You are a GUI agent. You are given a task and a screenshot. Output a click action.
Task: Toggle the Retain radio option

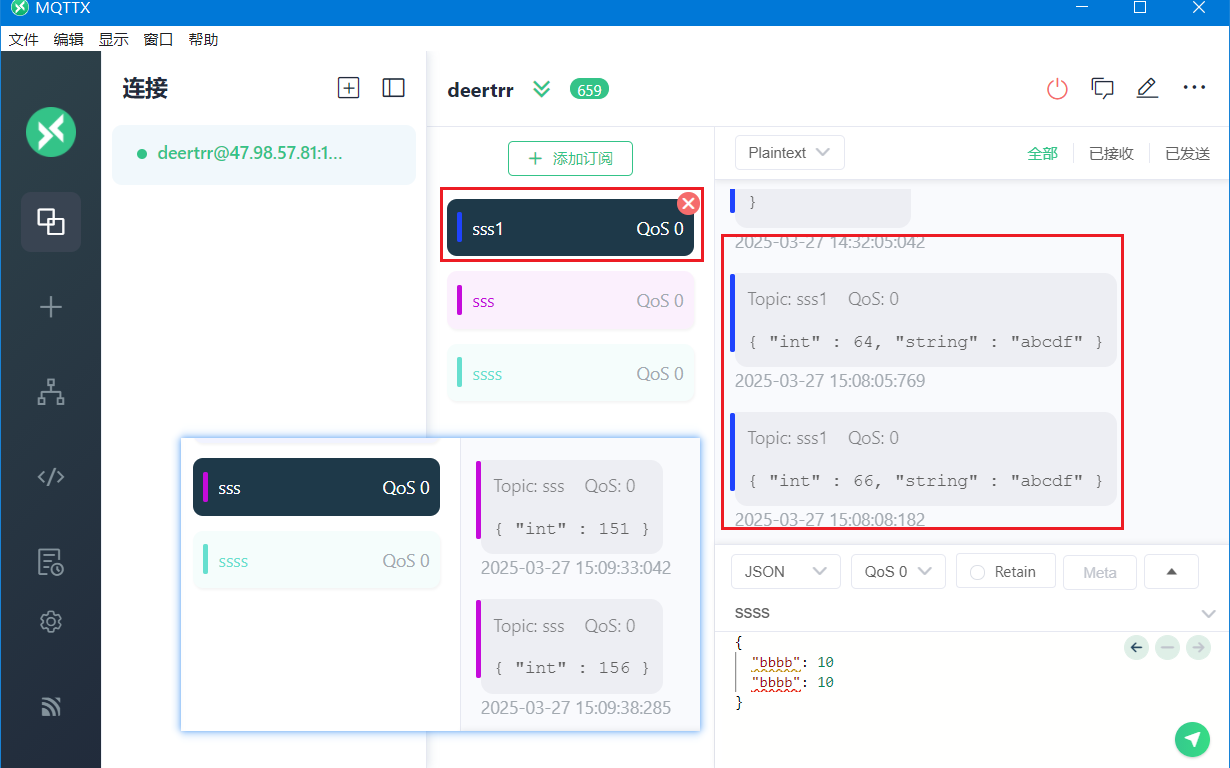(x=1005, y=572)
